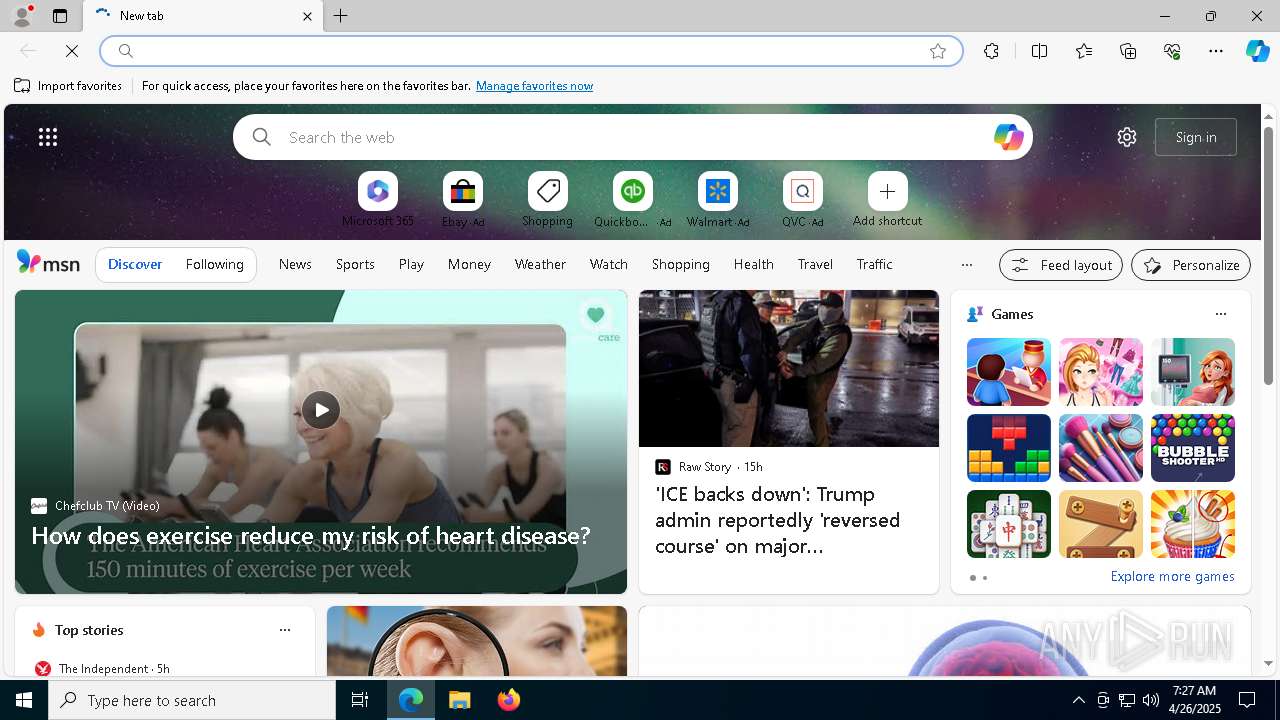
Task: Click the web search box
Action: [632, 137]
